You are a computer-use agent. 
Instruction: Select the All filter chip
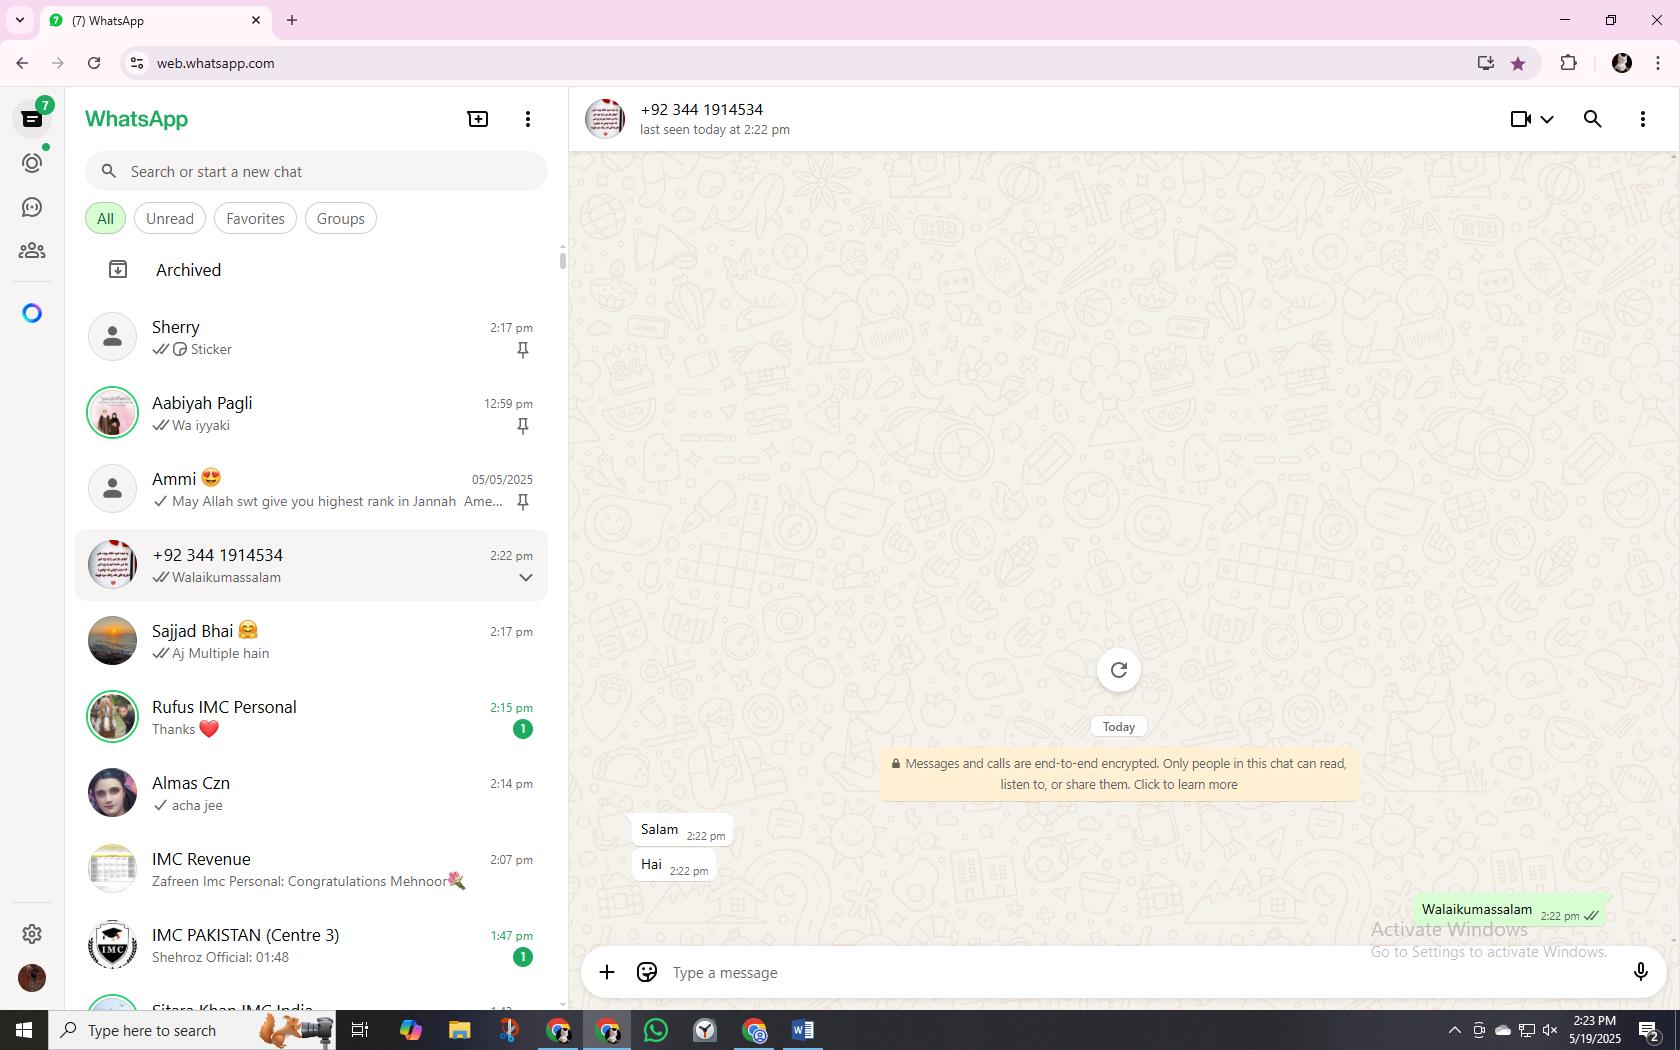[x=105, y=218]
